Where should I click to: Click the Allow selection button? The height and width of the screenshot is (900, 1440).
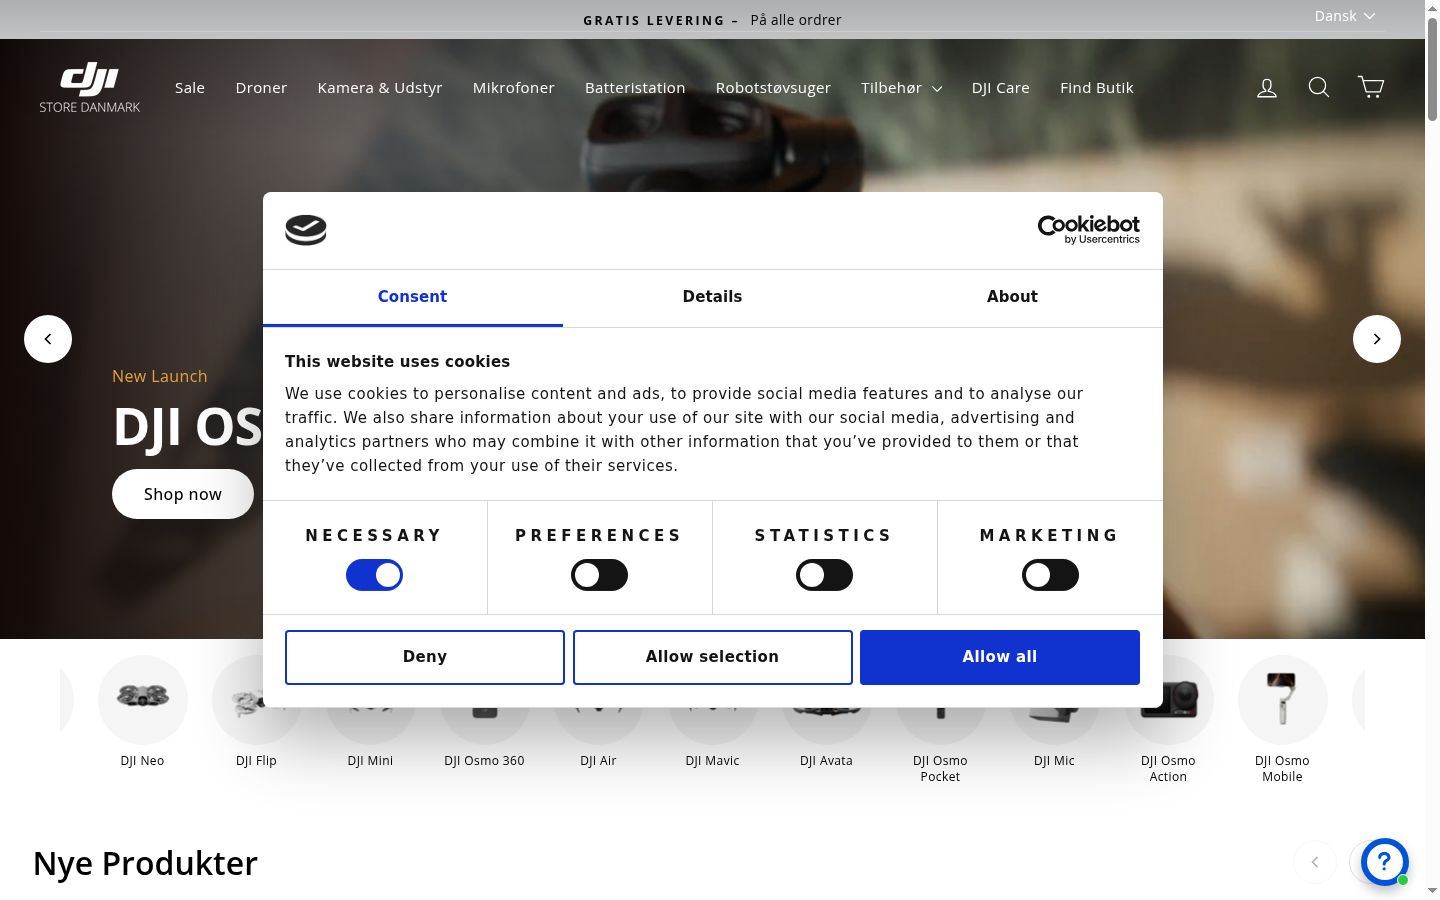[x=712, y=657]
